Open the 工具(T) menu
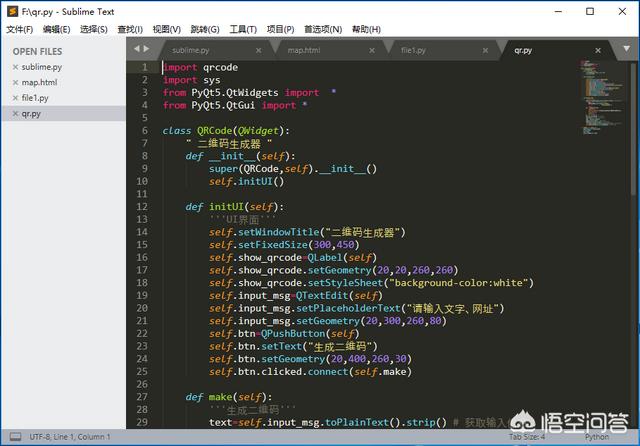Image resolution: width=640 pixels, height=446 pixels. [243, 29]
